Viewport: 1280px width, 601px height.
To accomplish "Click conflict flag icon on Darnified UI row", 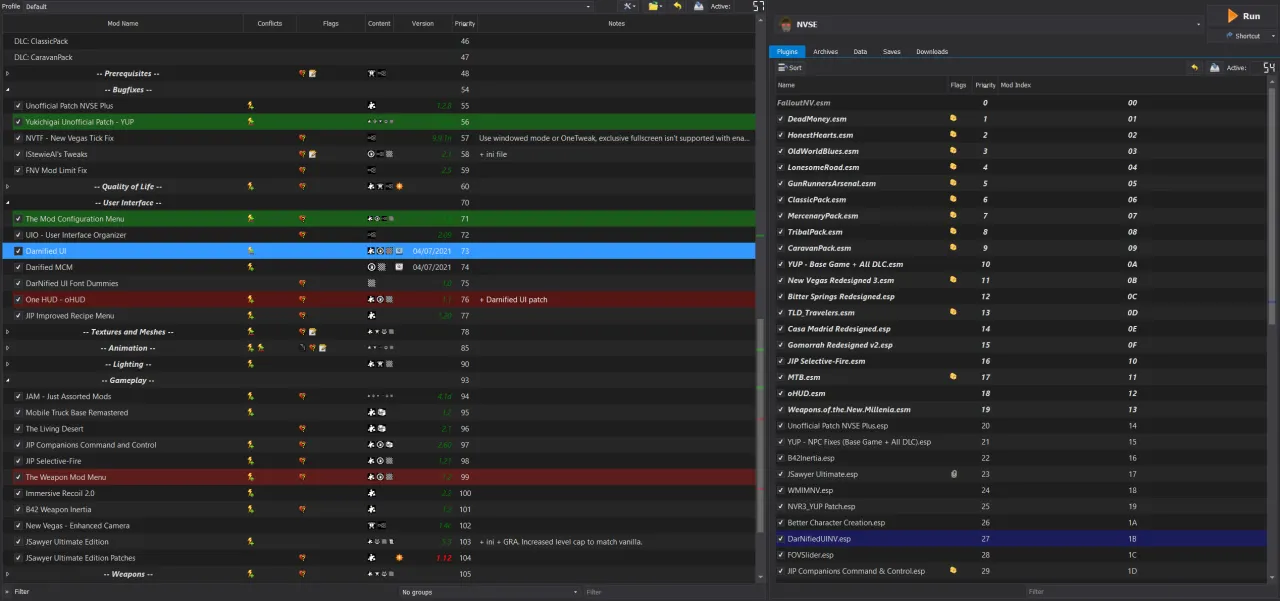I will 250,251.
